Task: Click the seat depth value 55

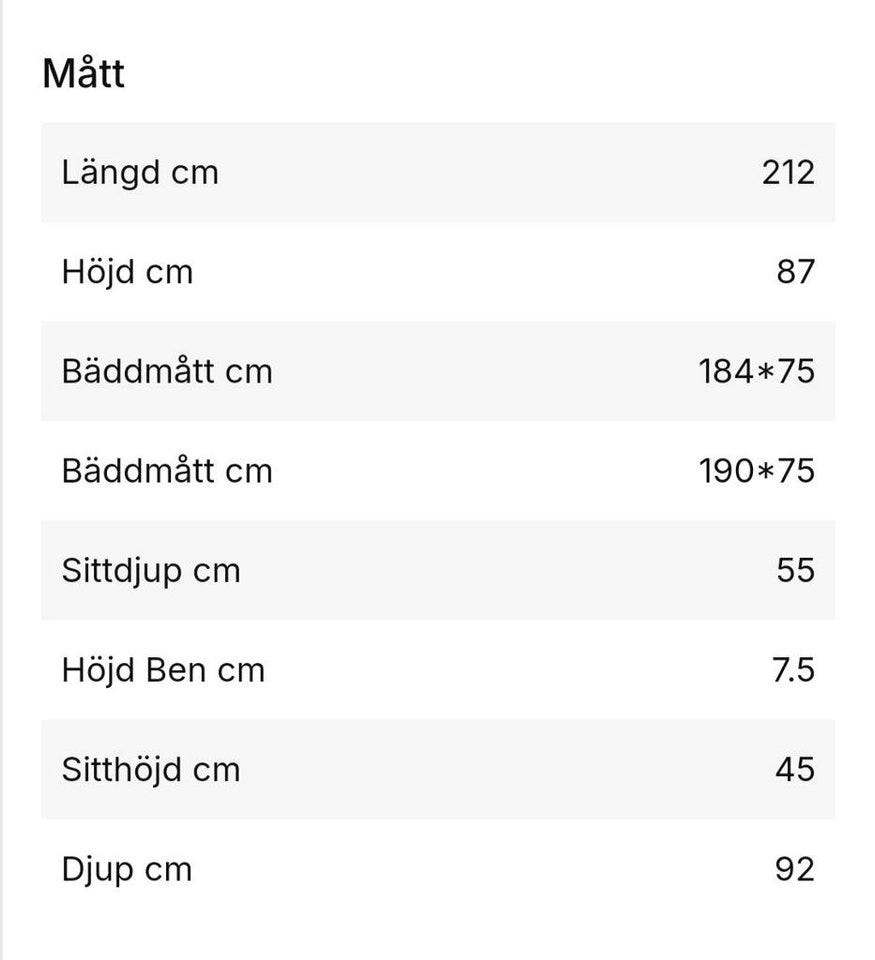Action: point(795,571)
